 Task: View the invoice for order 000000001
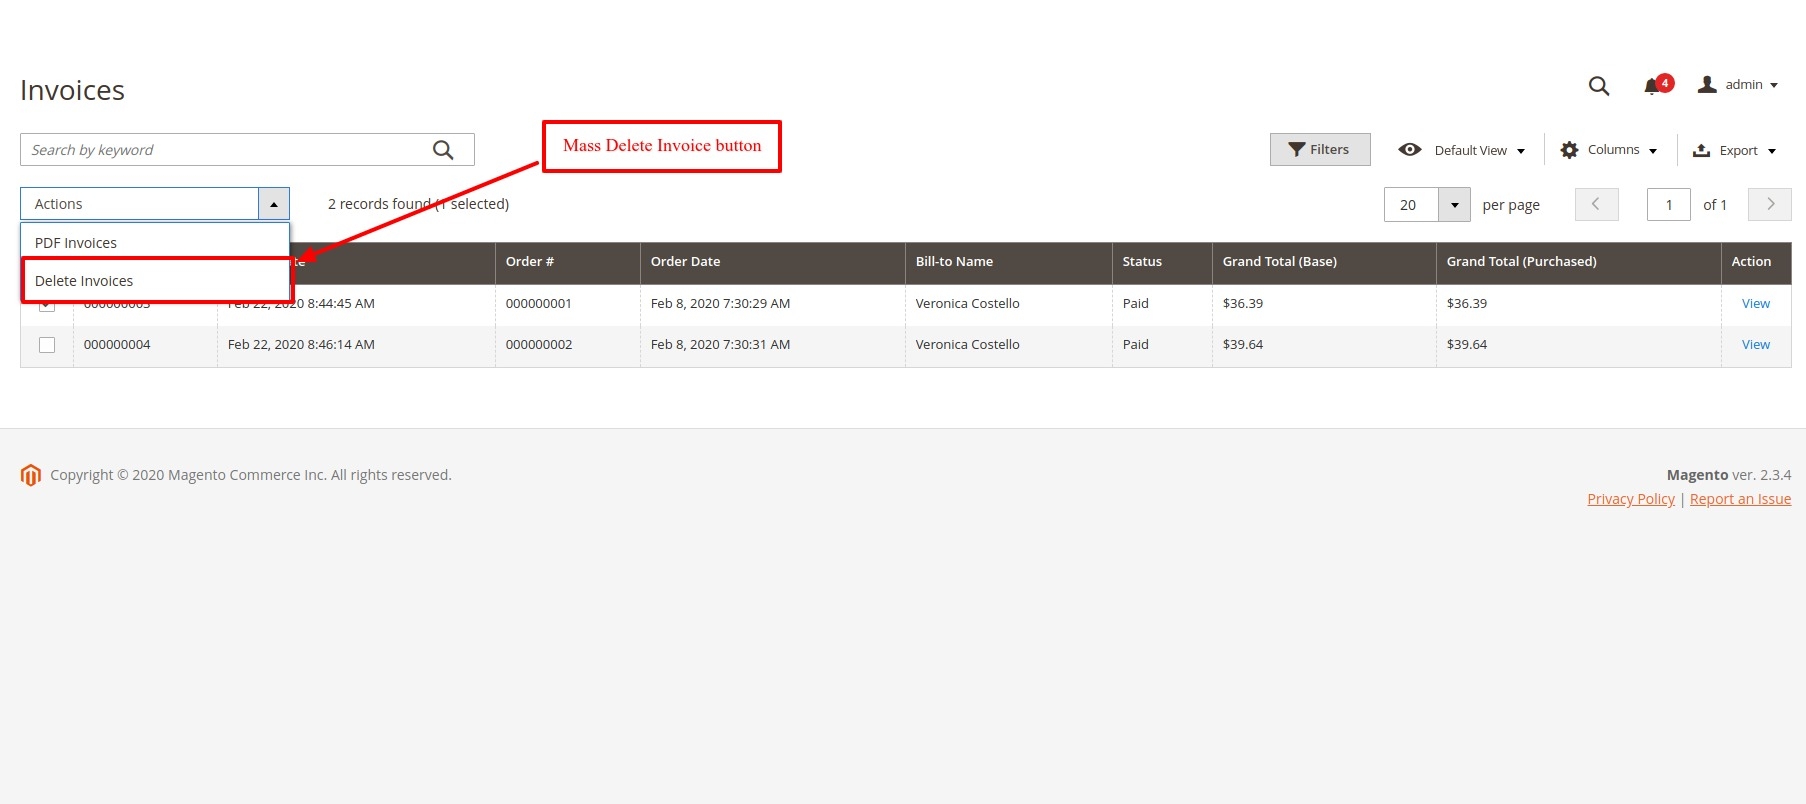point(1755,304)
